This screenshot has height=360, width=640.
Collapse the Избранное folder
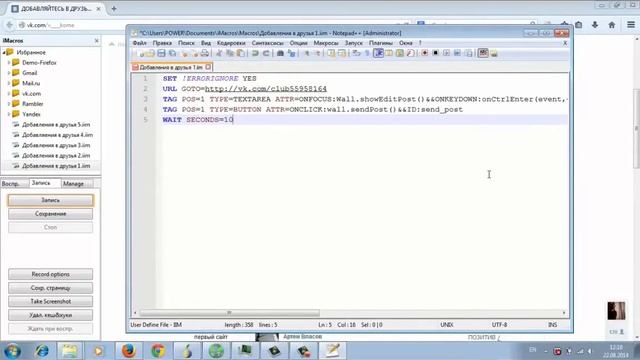click(x=4, y=52)
